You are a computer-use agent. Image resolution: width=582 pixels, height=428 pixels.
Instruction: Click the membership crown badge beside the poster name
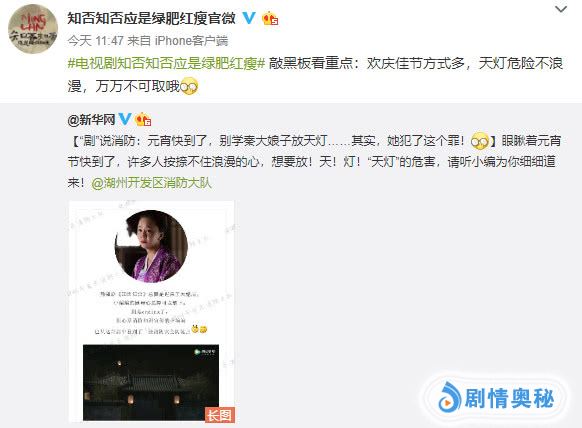coord(270,19)
